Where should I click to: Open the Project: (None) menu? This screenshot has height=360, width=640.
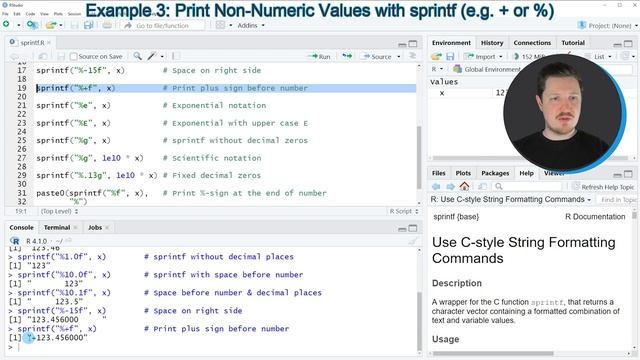coord(608,25)
